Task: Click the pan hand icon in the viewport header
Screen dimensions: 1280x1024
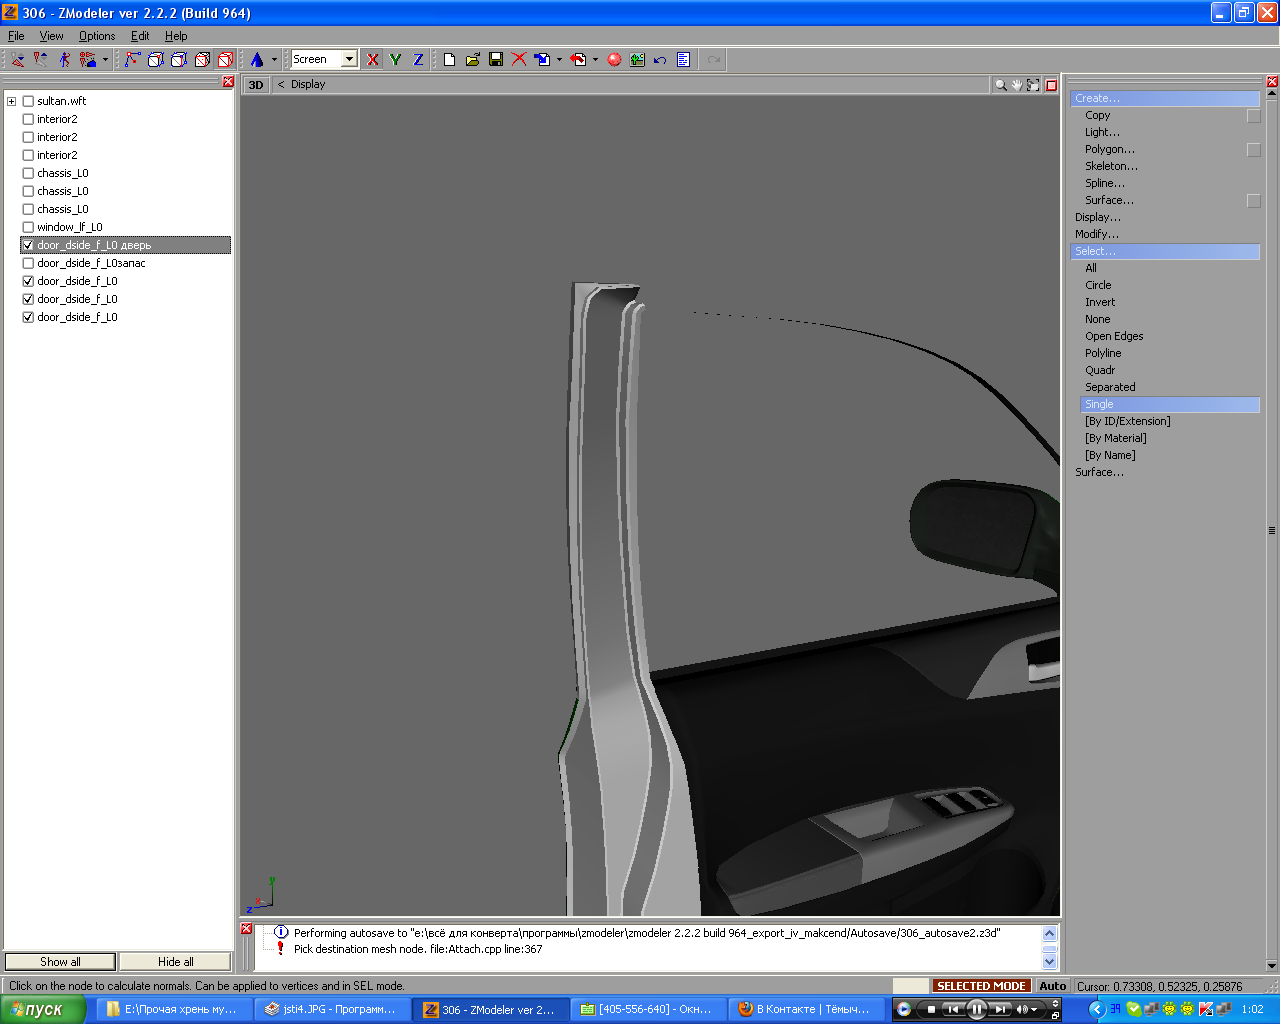Action: click(1017, 85)
